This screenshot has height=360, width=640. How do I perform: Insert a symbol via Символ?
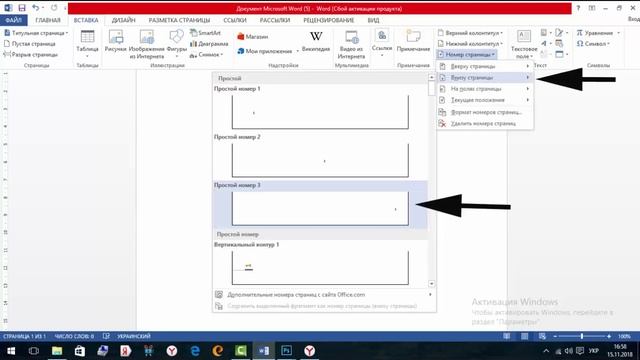coord(593,44)
